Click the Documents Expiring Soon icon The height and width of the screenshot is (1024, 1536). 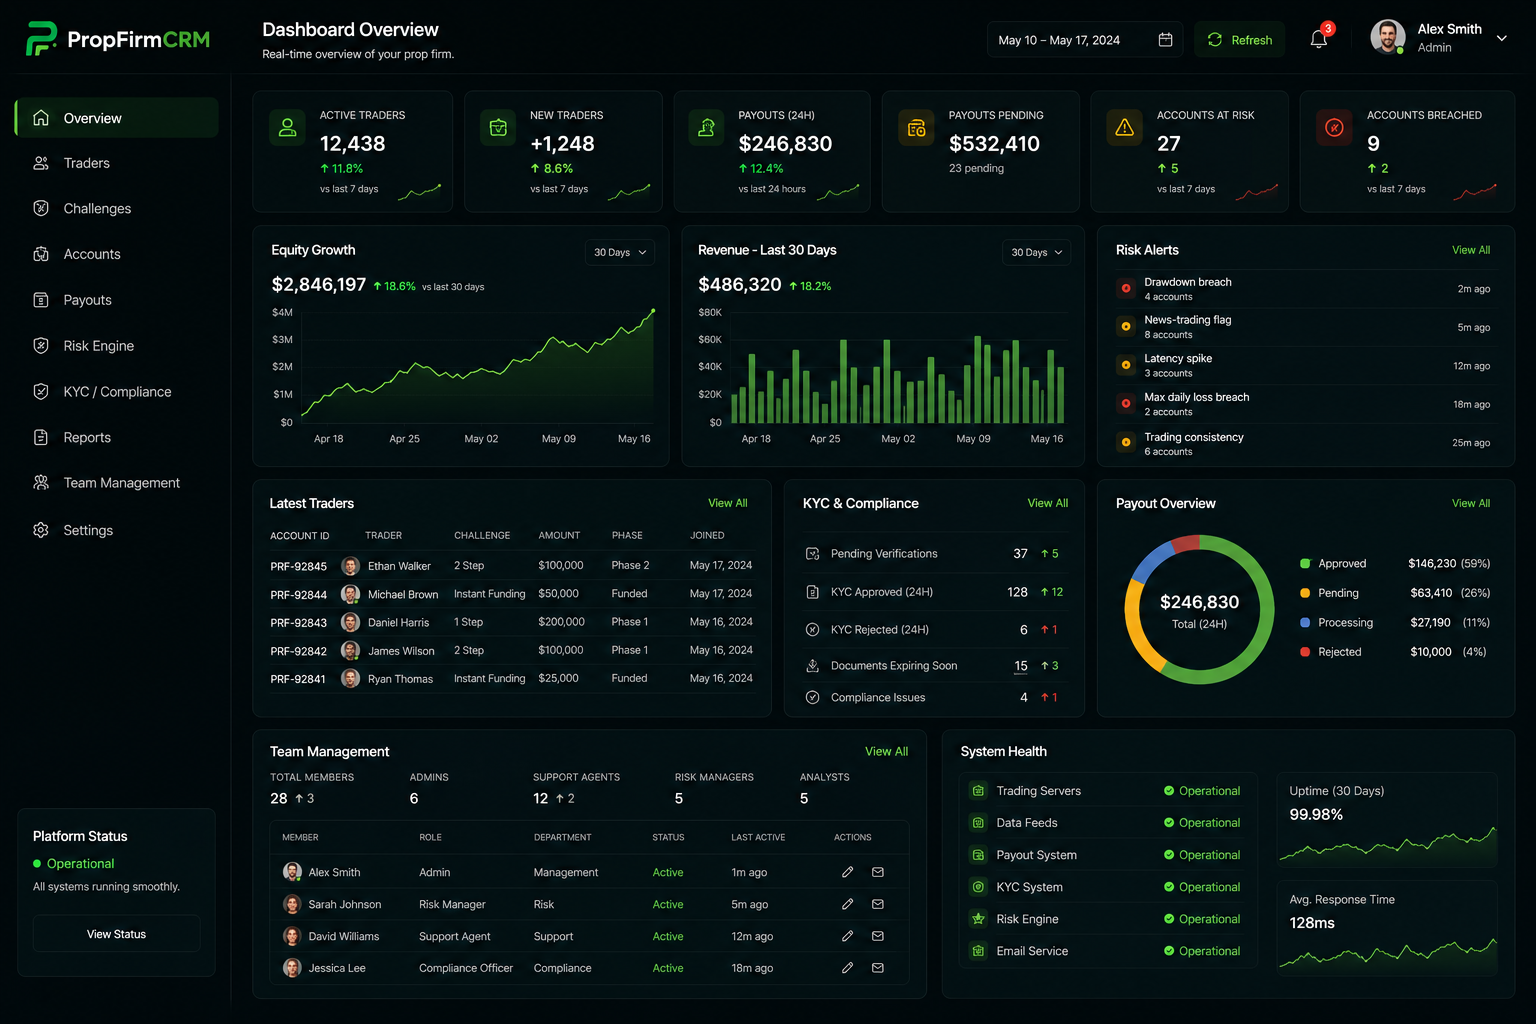[813, 665]
